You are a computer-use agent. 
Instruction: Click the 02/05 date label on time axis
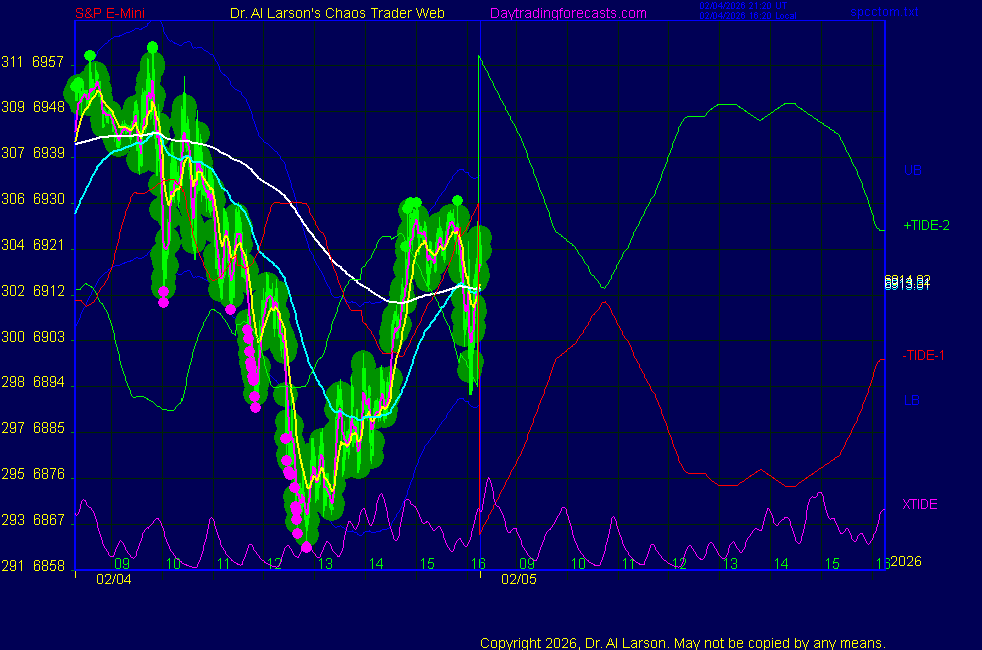point(519,579)
